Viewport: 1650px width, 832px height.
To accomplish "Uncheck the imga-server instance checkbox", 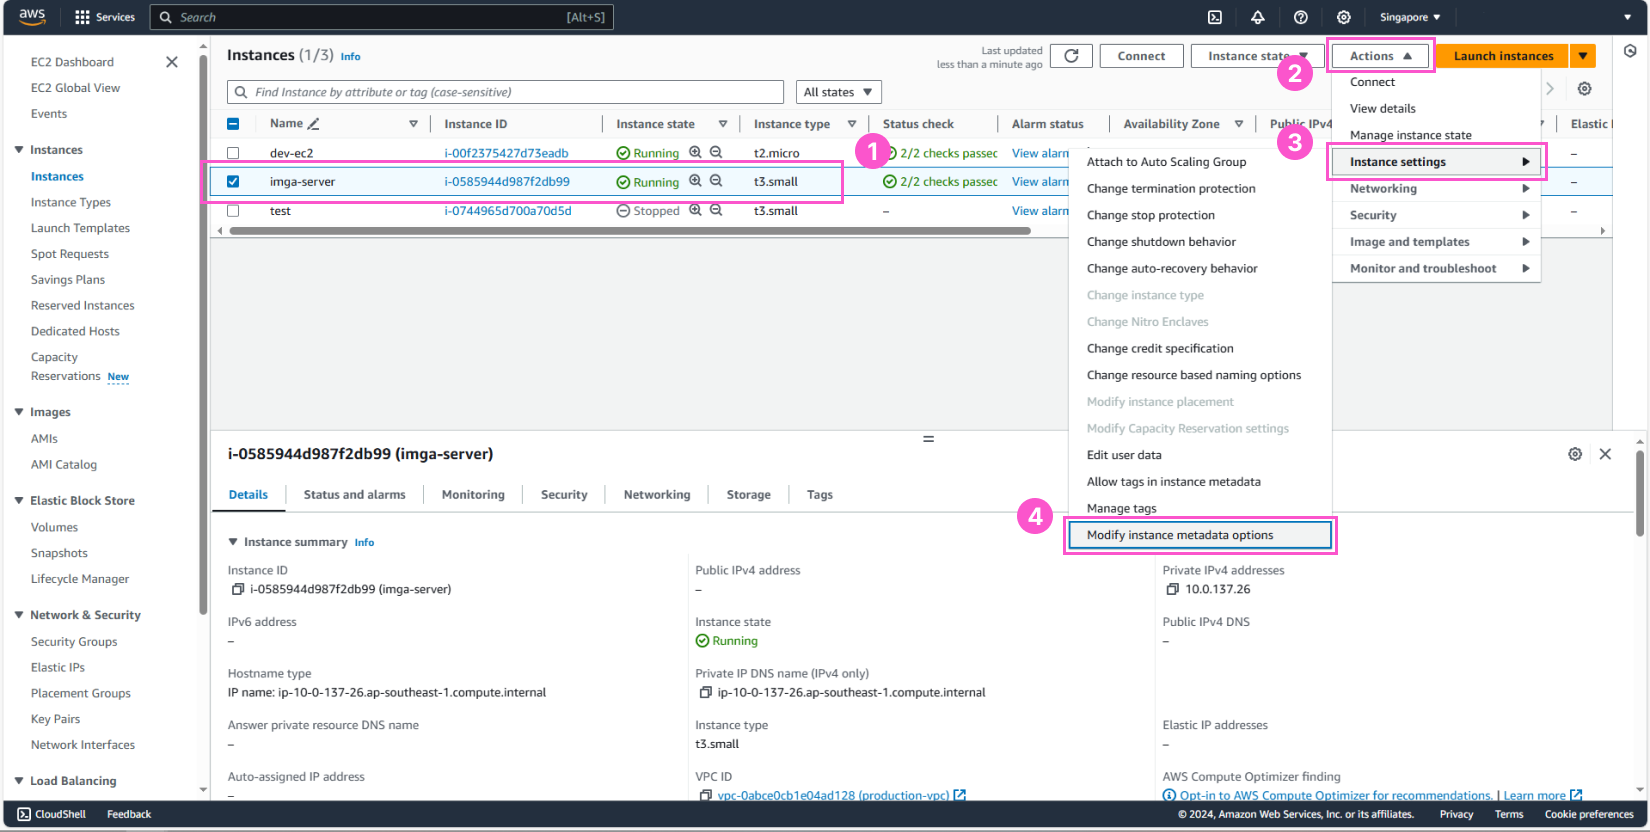I will [233, 181].
